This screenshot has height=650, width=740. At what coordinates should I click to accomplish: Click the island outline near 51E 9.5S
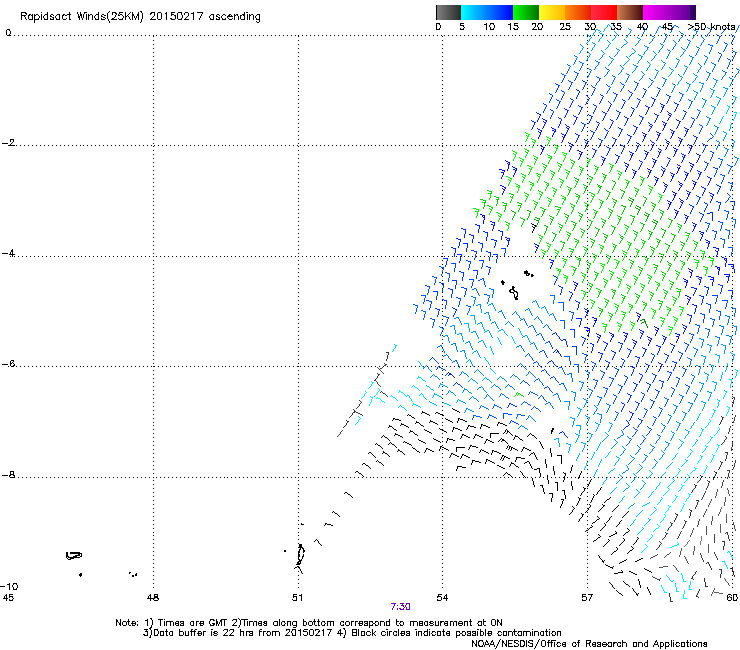300,555
